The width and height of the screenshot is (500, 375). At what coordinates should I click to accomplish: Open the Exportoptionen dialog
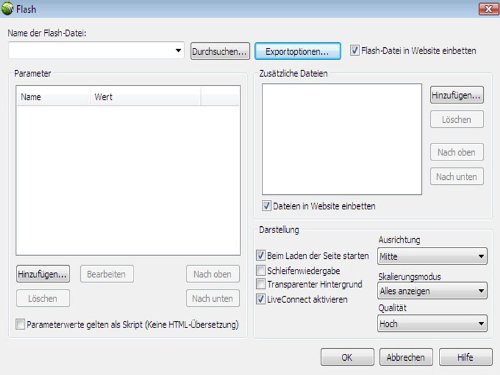pos(298,51)
